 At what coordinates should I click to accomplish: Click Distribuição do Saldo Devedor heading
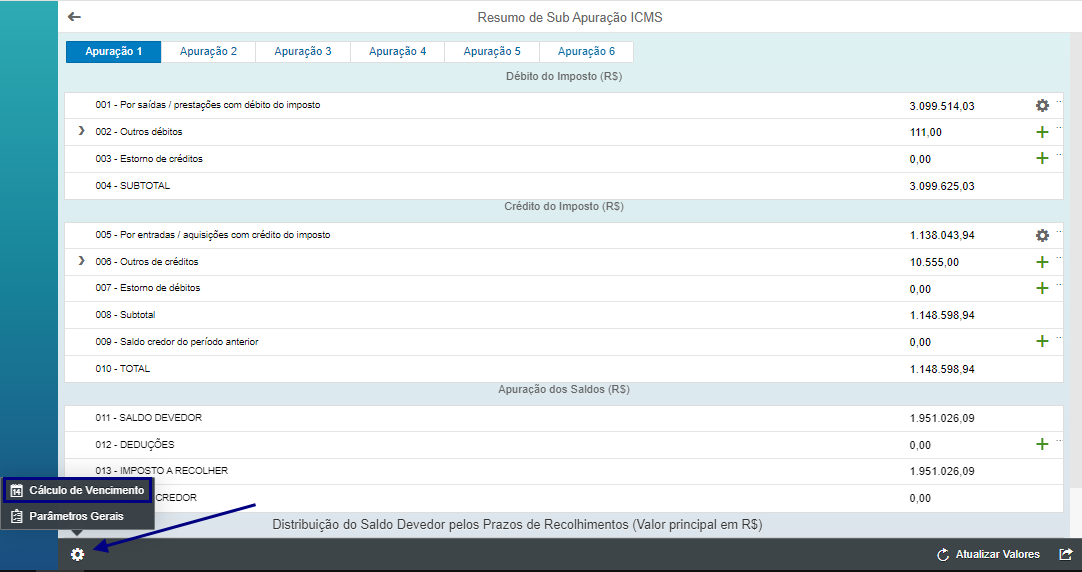[x=517, y=524]
